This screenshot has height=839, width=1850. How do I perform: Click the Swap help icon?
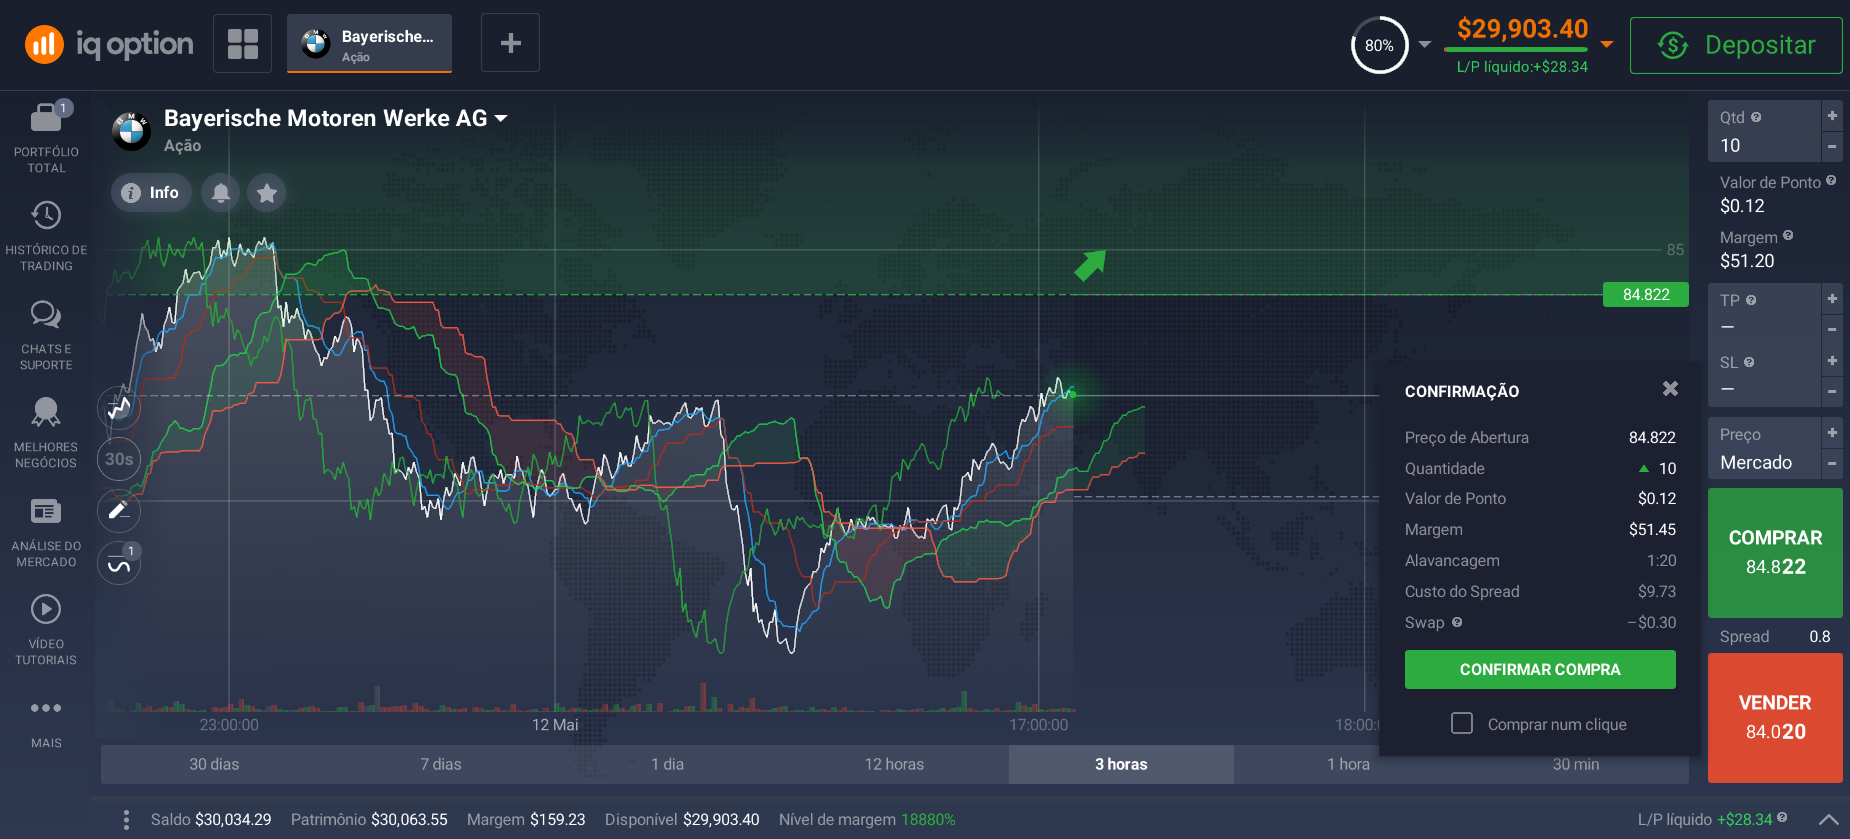coord(1457,622)
